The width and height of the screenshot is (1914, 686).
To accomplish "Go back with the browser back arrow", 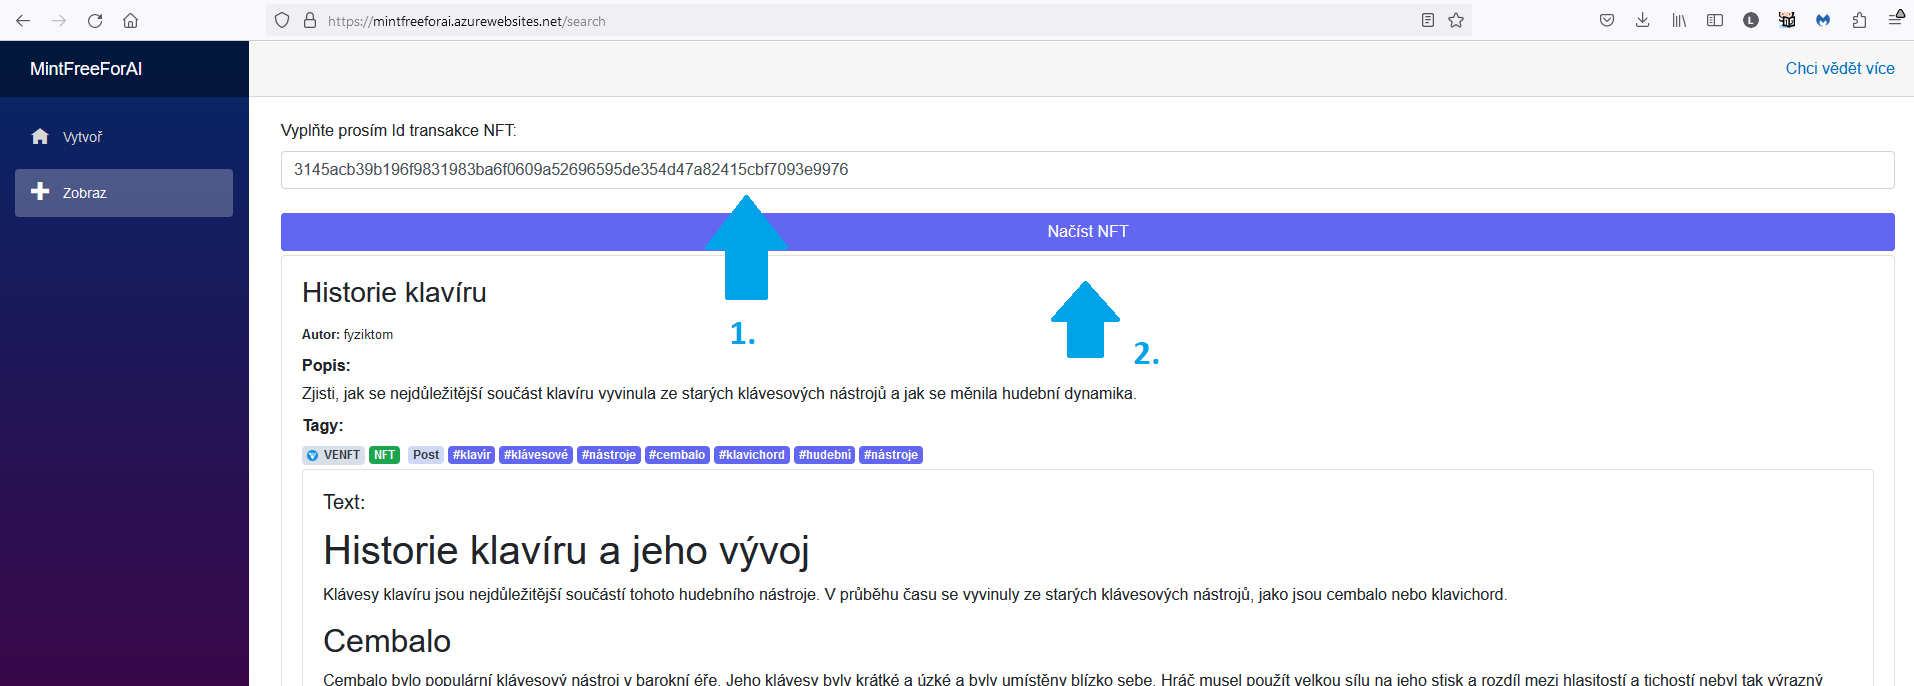I will click(x=23, y=20).
